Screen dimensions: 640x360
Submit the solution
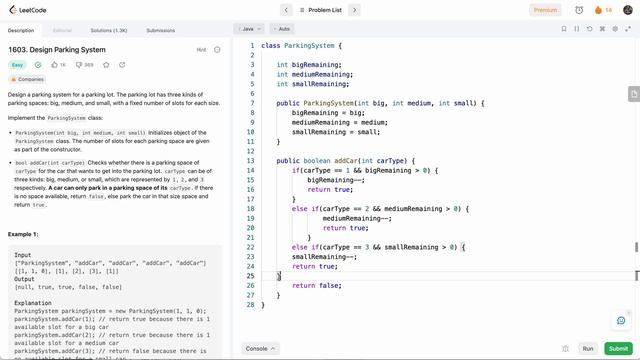click(618, 349)
